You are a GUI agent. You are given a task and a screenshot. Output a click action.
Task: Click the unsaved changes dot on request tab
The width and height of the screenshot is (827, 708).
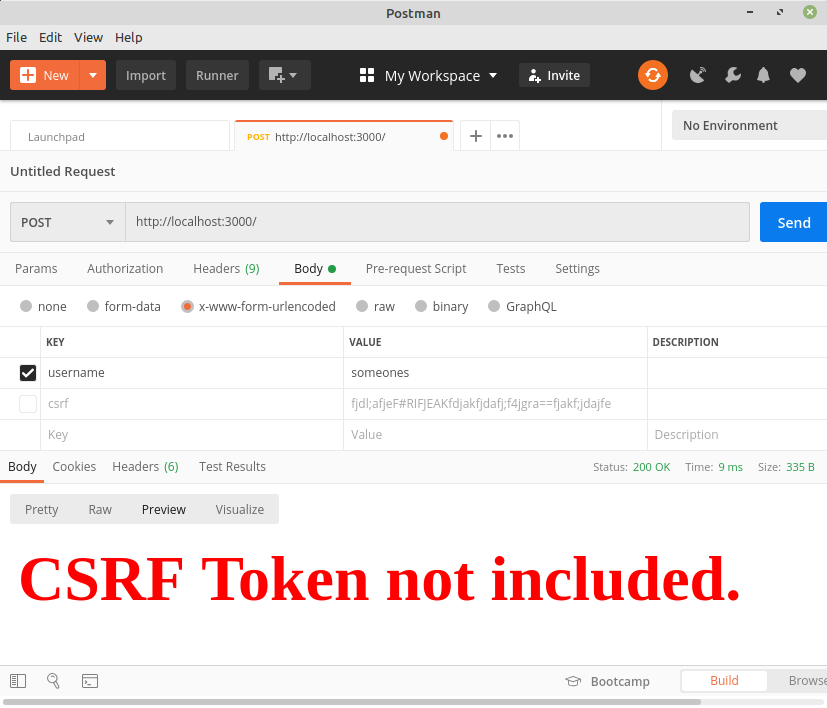coord(444,136)
